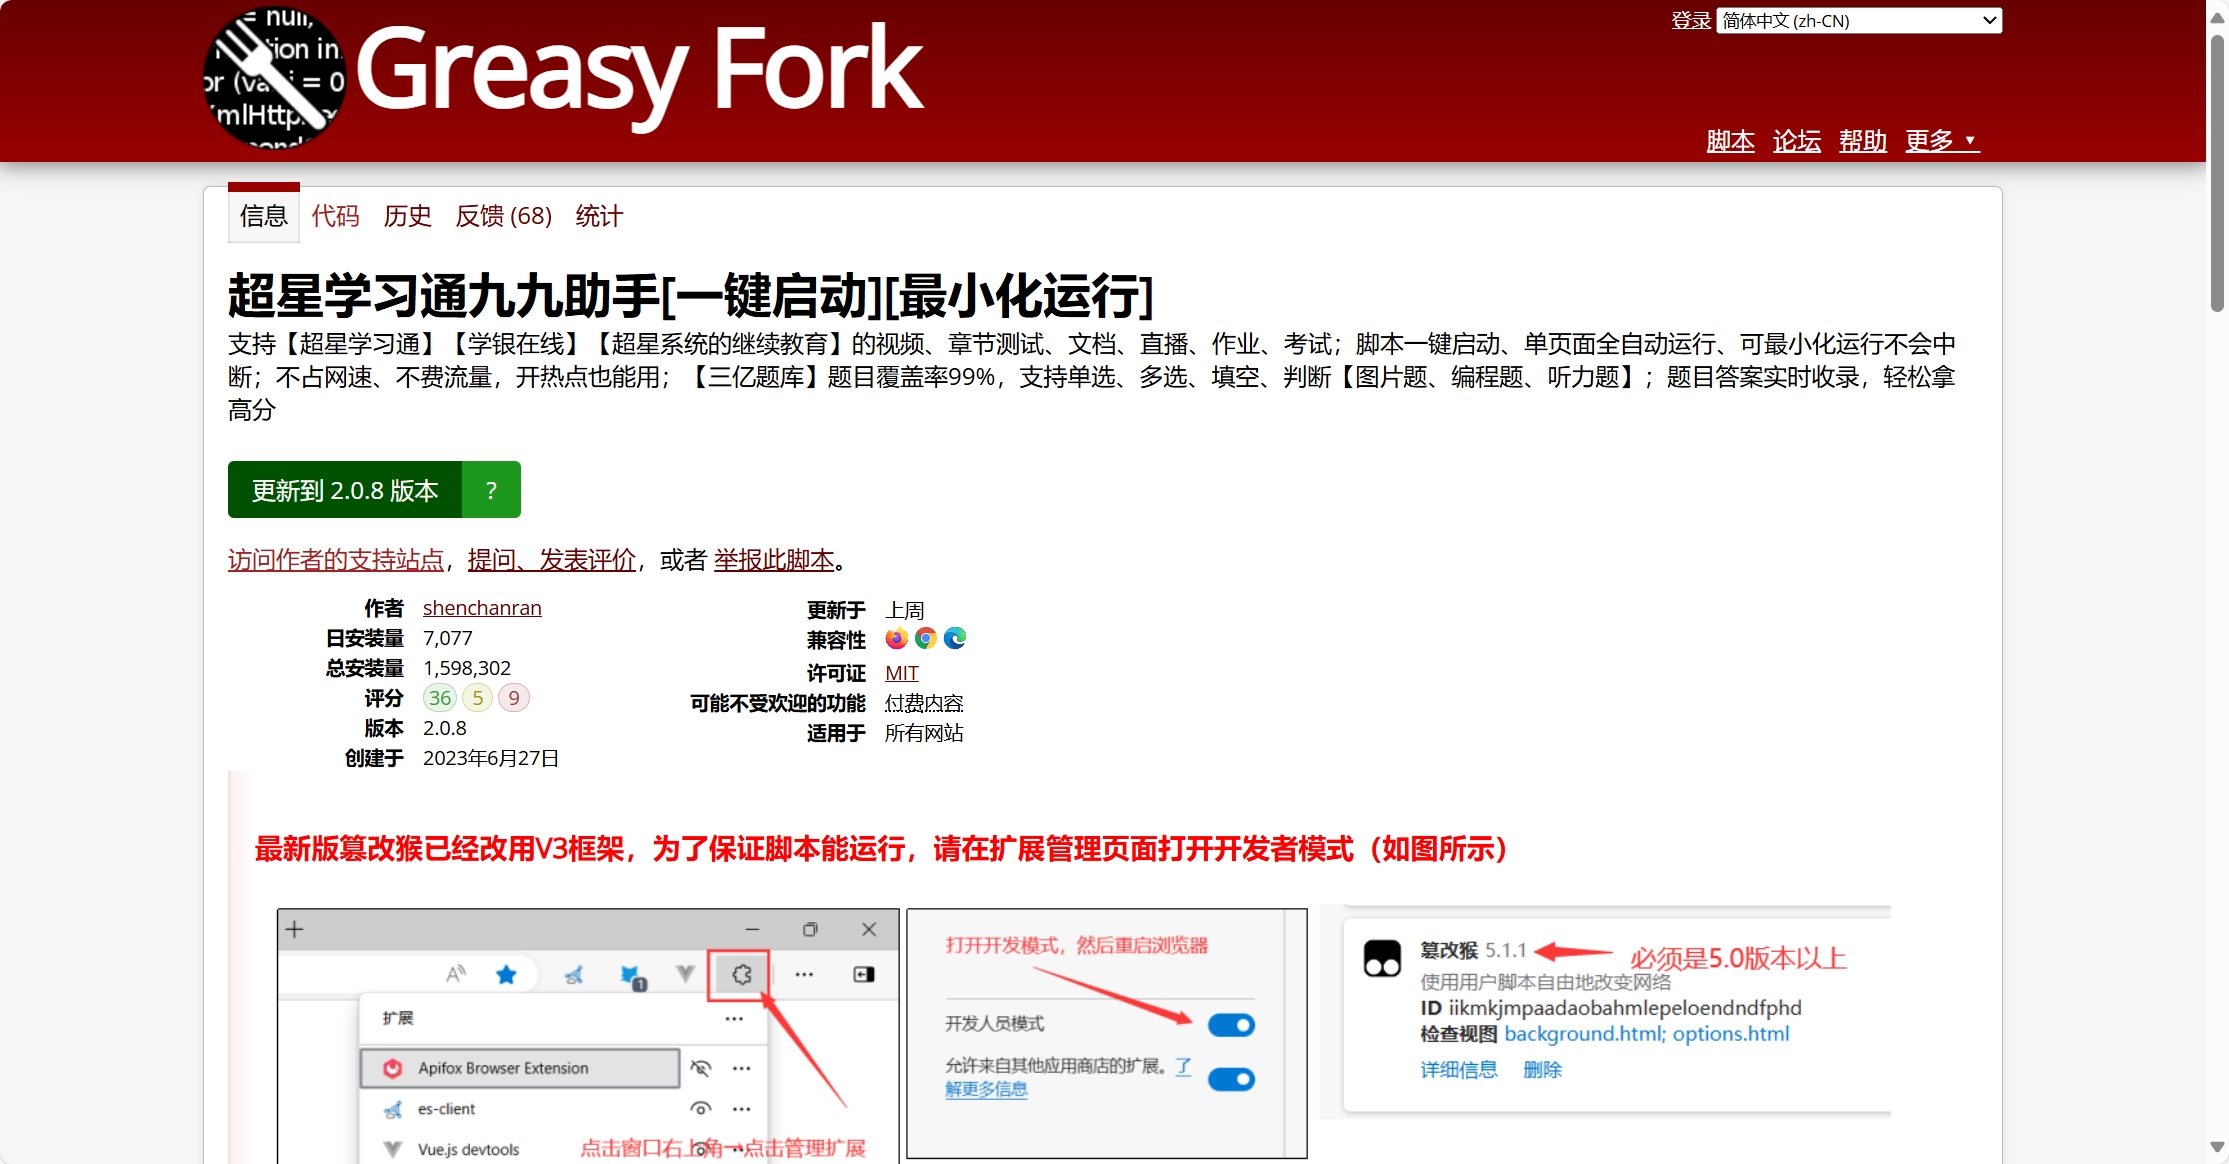Click the bad rating count 9
2229x1164 pixels.
tap(514, 698)
